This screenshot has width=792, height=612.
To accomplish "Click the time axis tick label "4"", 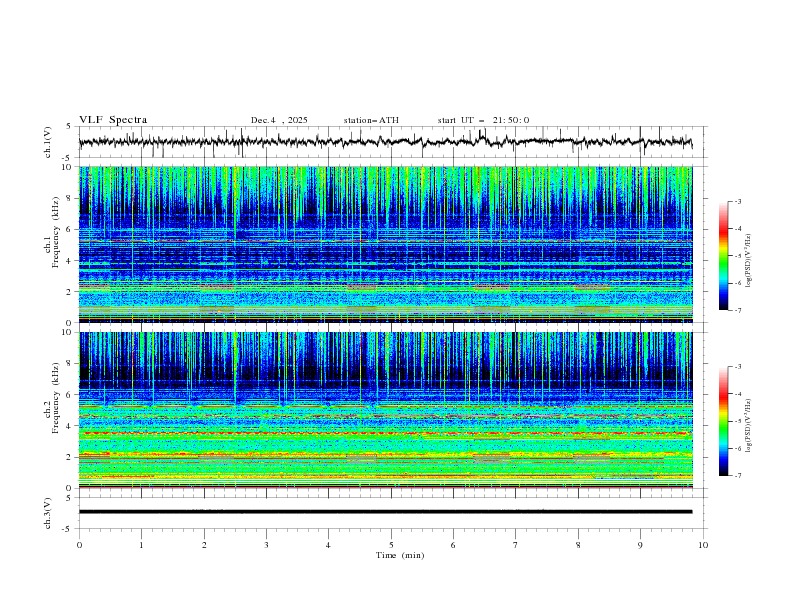I will pyautogui.click(x=328, y=545).
